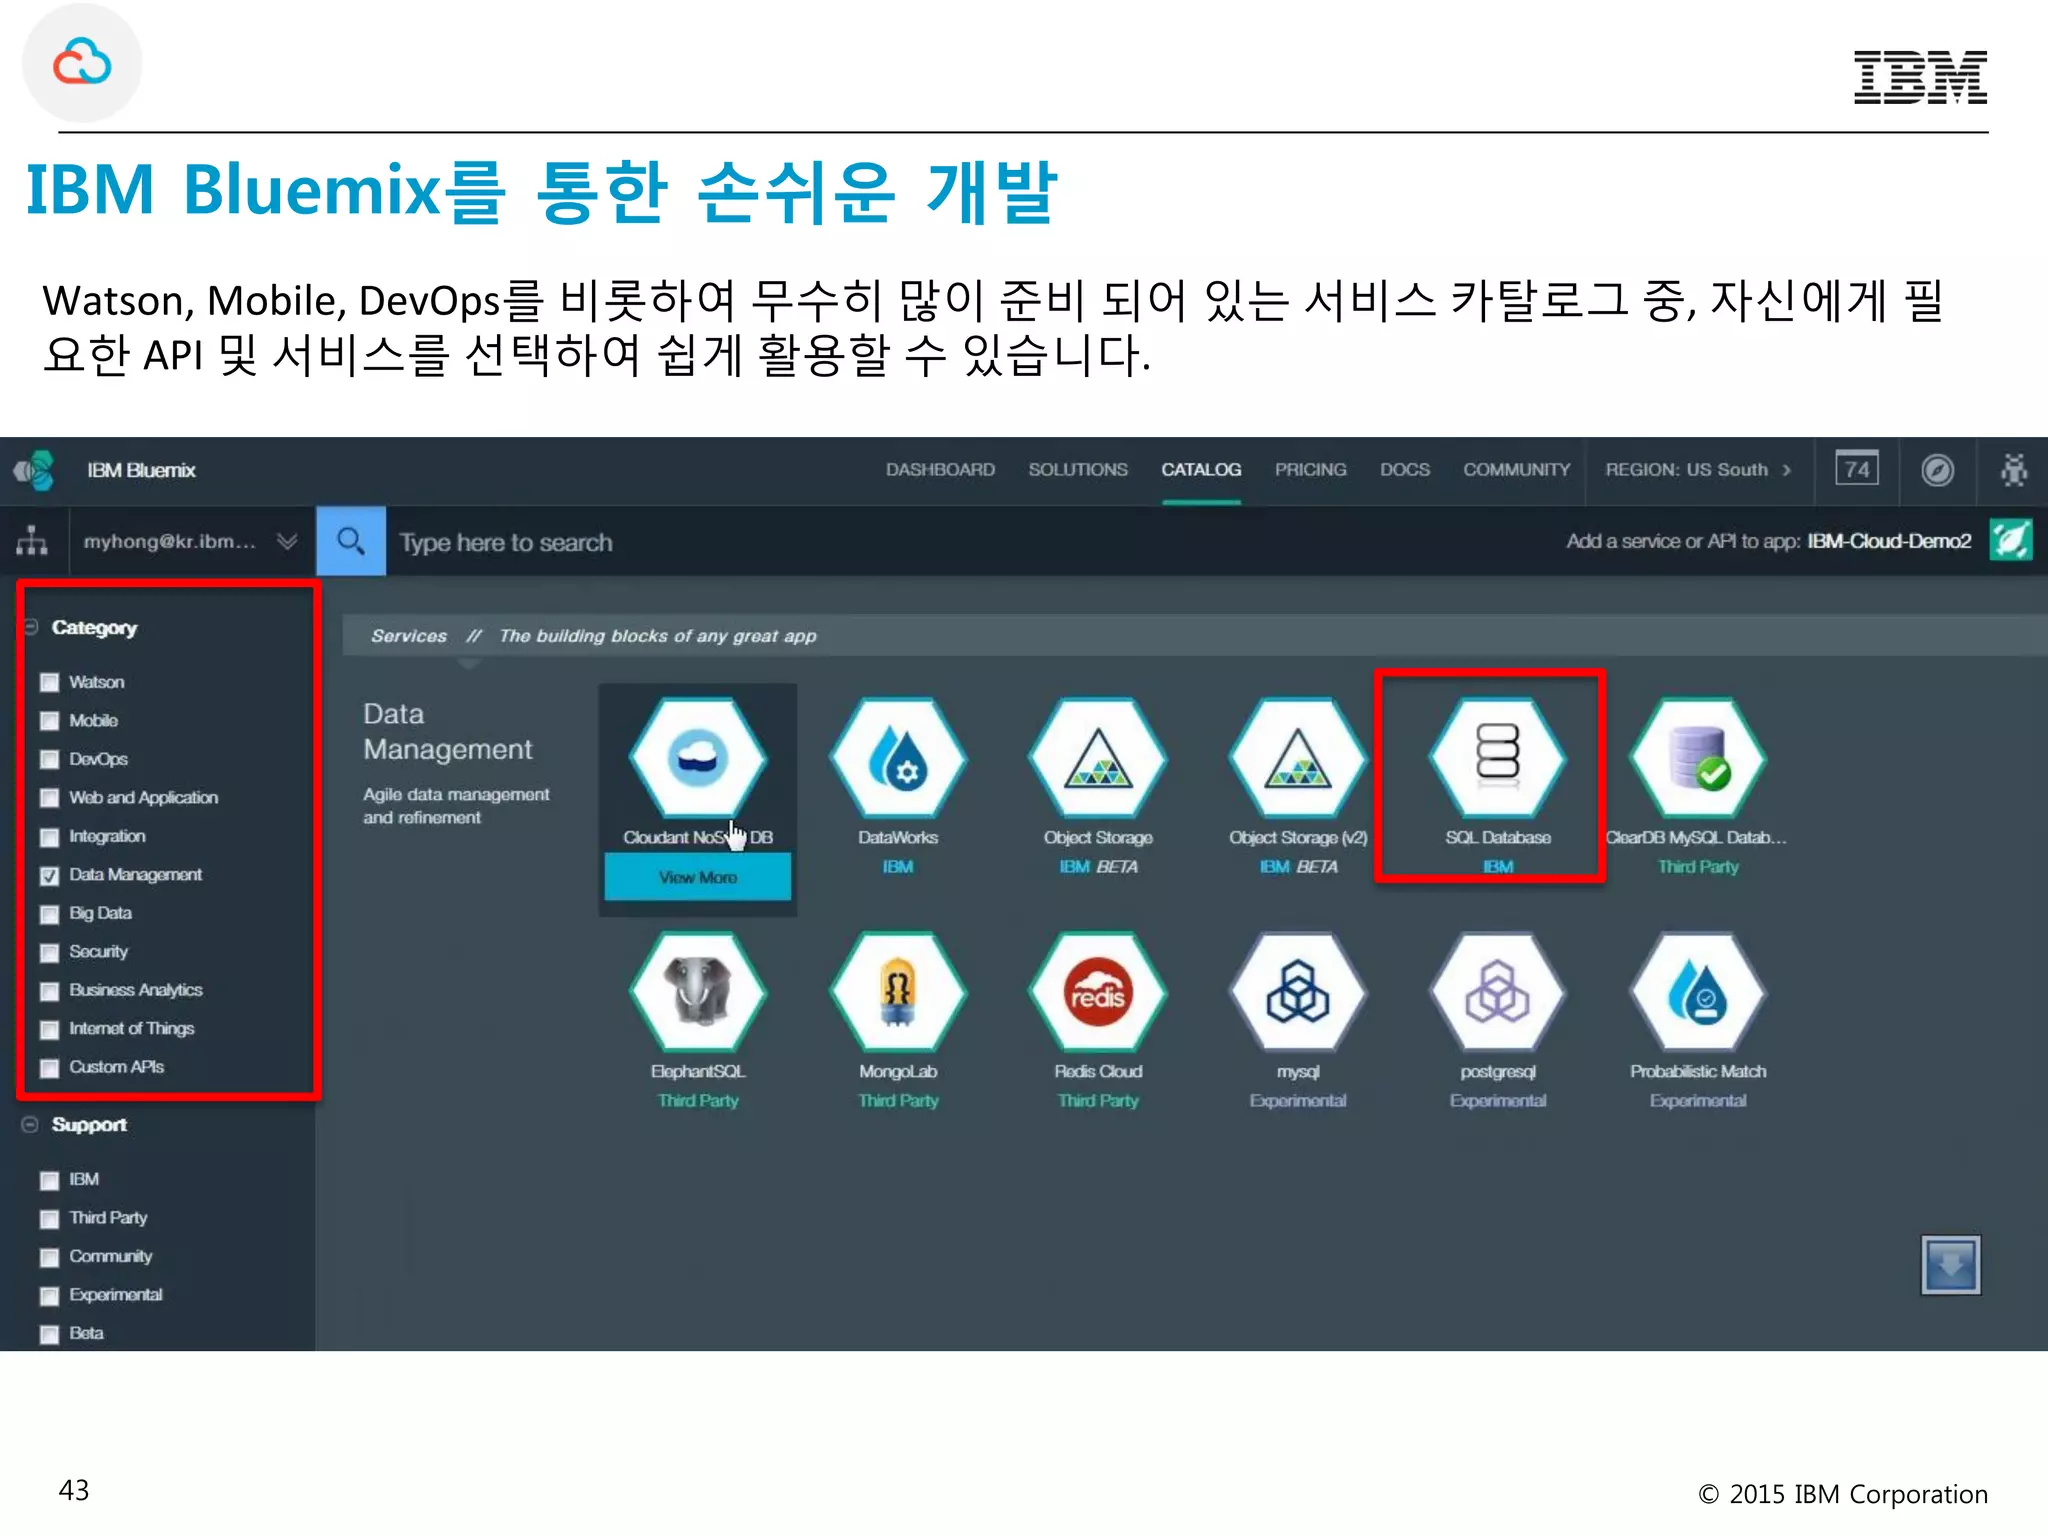
Task: Check the DevOps category filter
Action: (x=49, y=760)
